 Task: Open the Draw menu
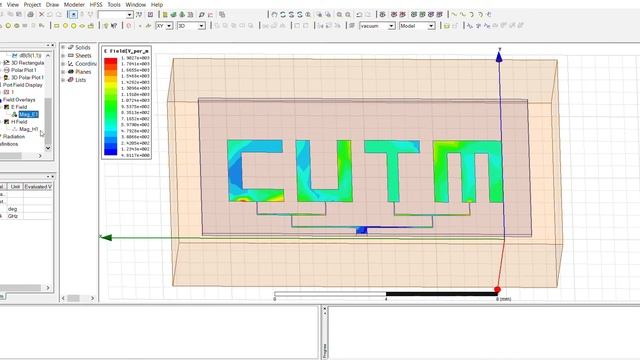pyautogui.click(x=52, y=4)
